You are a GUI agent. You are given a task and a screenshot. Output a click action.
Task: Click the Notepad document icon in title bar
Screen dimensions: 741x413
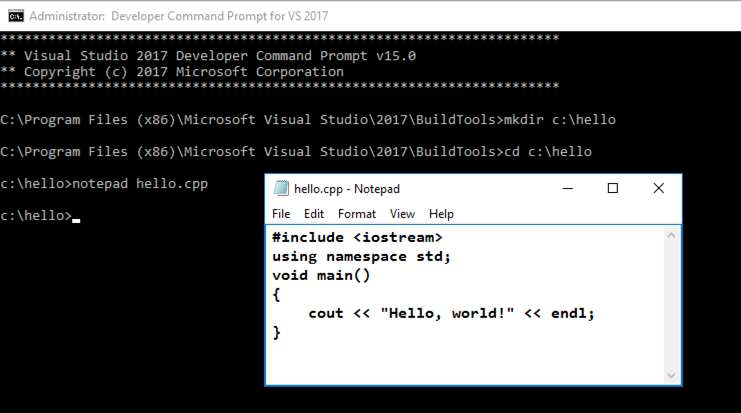281,189
